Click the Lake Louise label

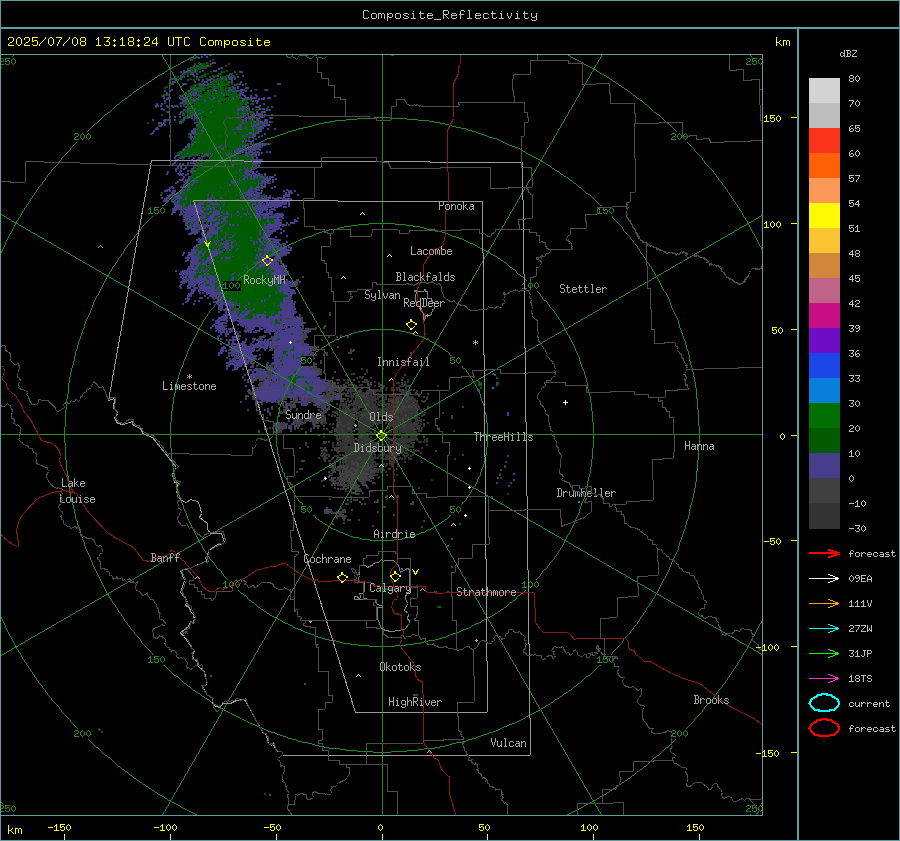pyautogui.click(x=77, y=491)
